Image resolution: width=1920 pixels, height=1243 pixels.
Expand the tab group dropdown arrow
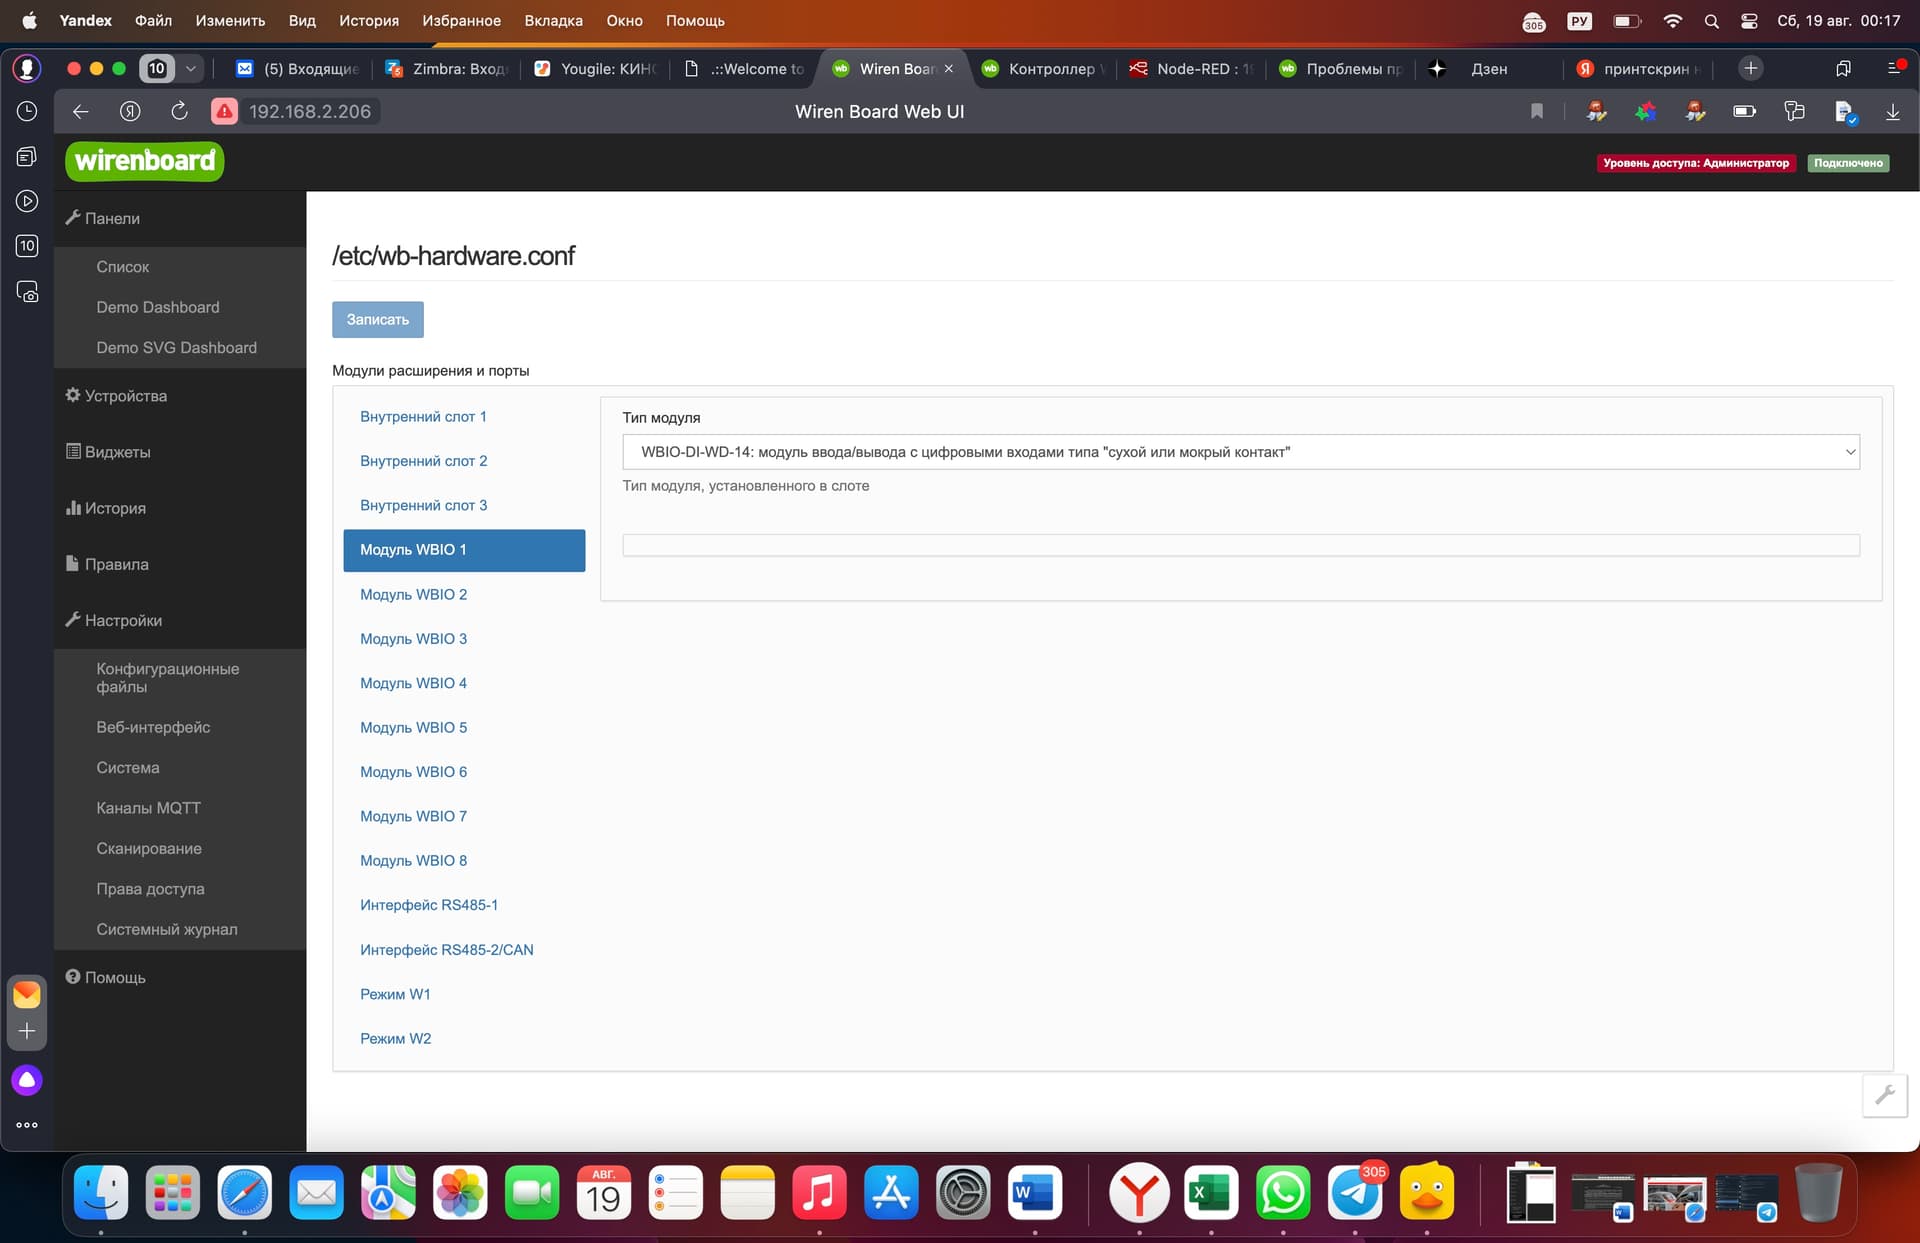coord(190,68)
